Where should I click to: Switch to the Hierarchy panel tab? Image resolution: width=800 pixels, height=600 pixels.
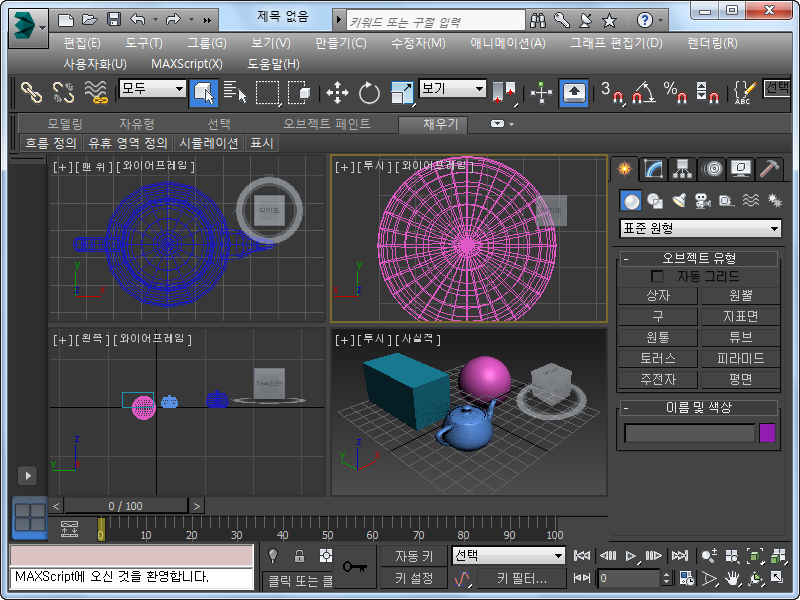tap(683, 168)
